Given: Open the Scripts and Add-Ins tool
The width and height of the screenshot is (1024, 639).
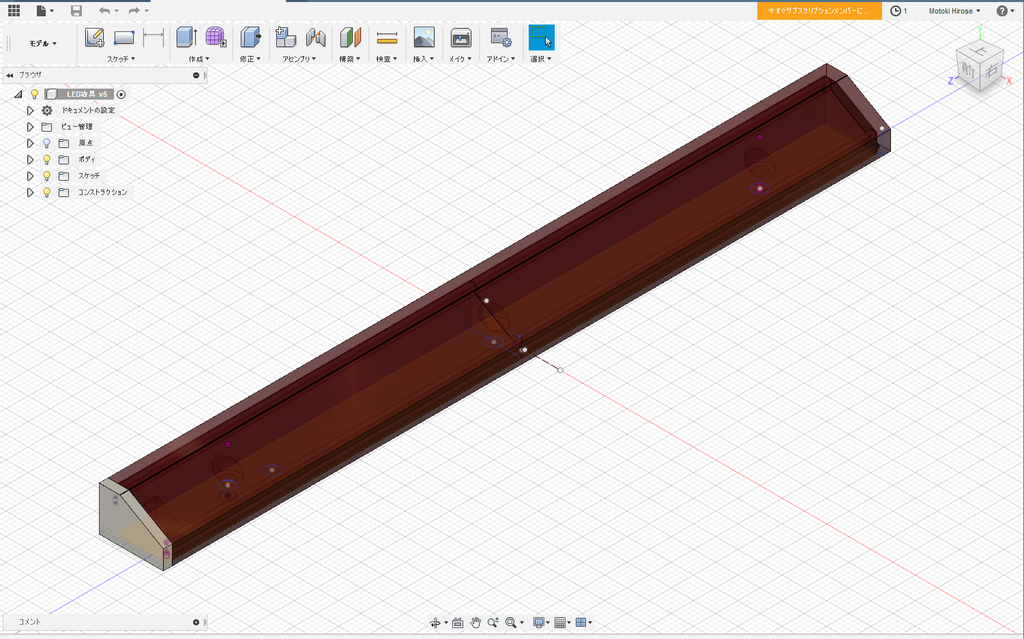Looking at the screenshot, I should tap(501, 38).
